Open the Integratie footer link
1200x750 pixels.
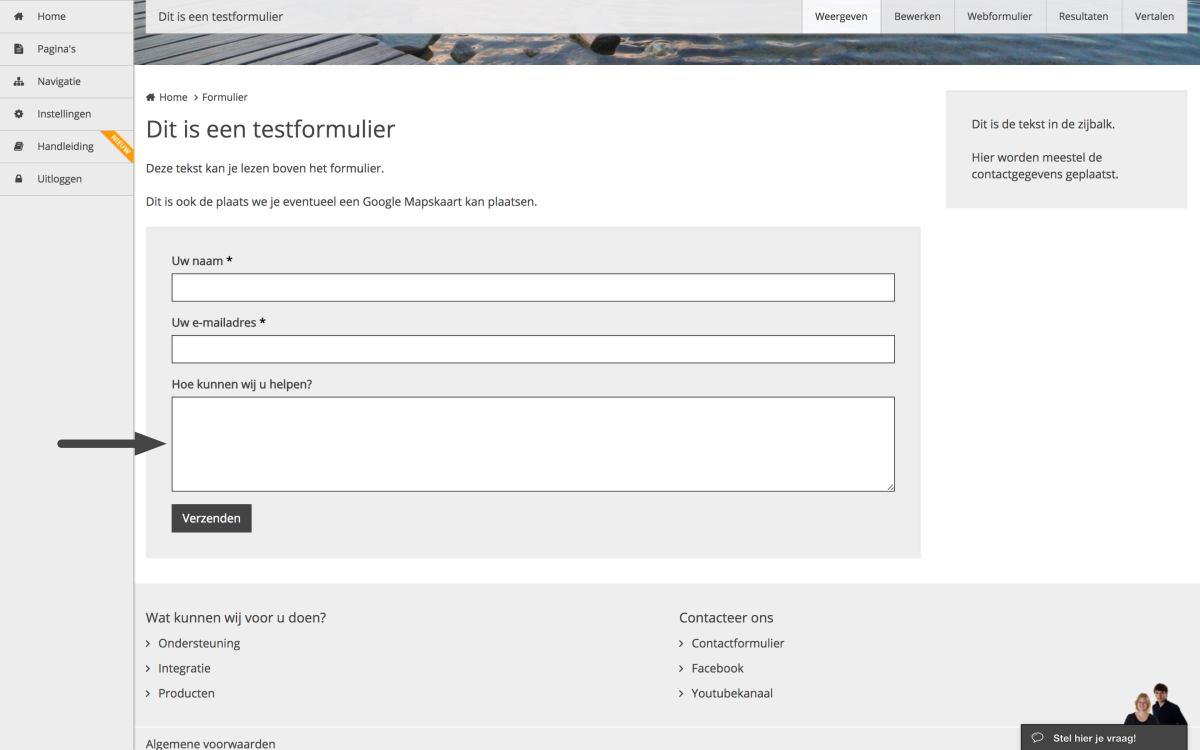[184, 668]
